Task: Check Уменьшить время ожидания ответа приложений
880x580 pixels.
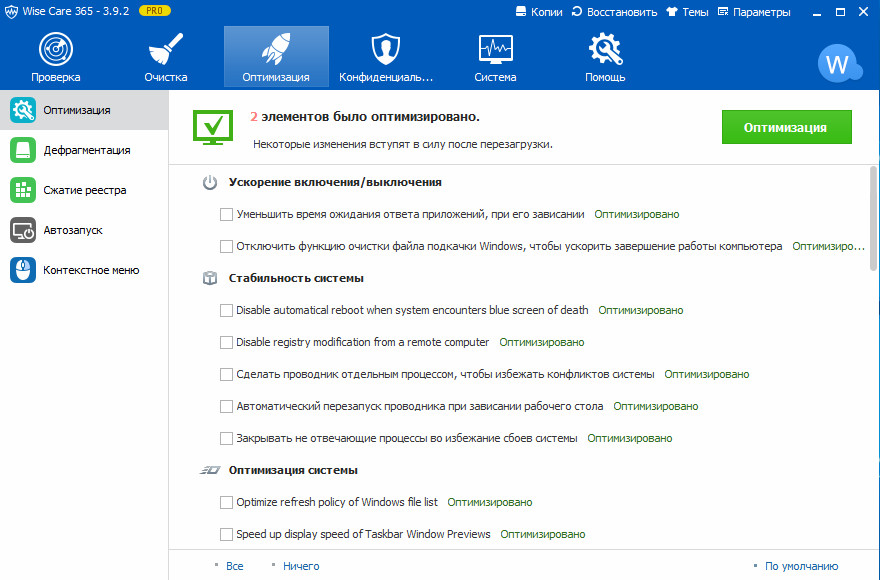Action: coord(226,214)
